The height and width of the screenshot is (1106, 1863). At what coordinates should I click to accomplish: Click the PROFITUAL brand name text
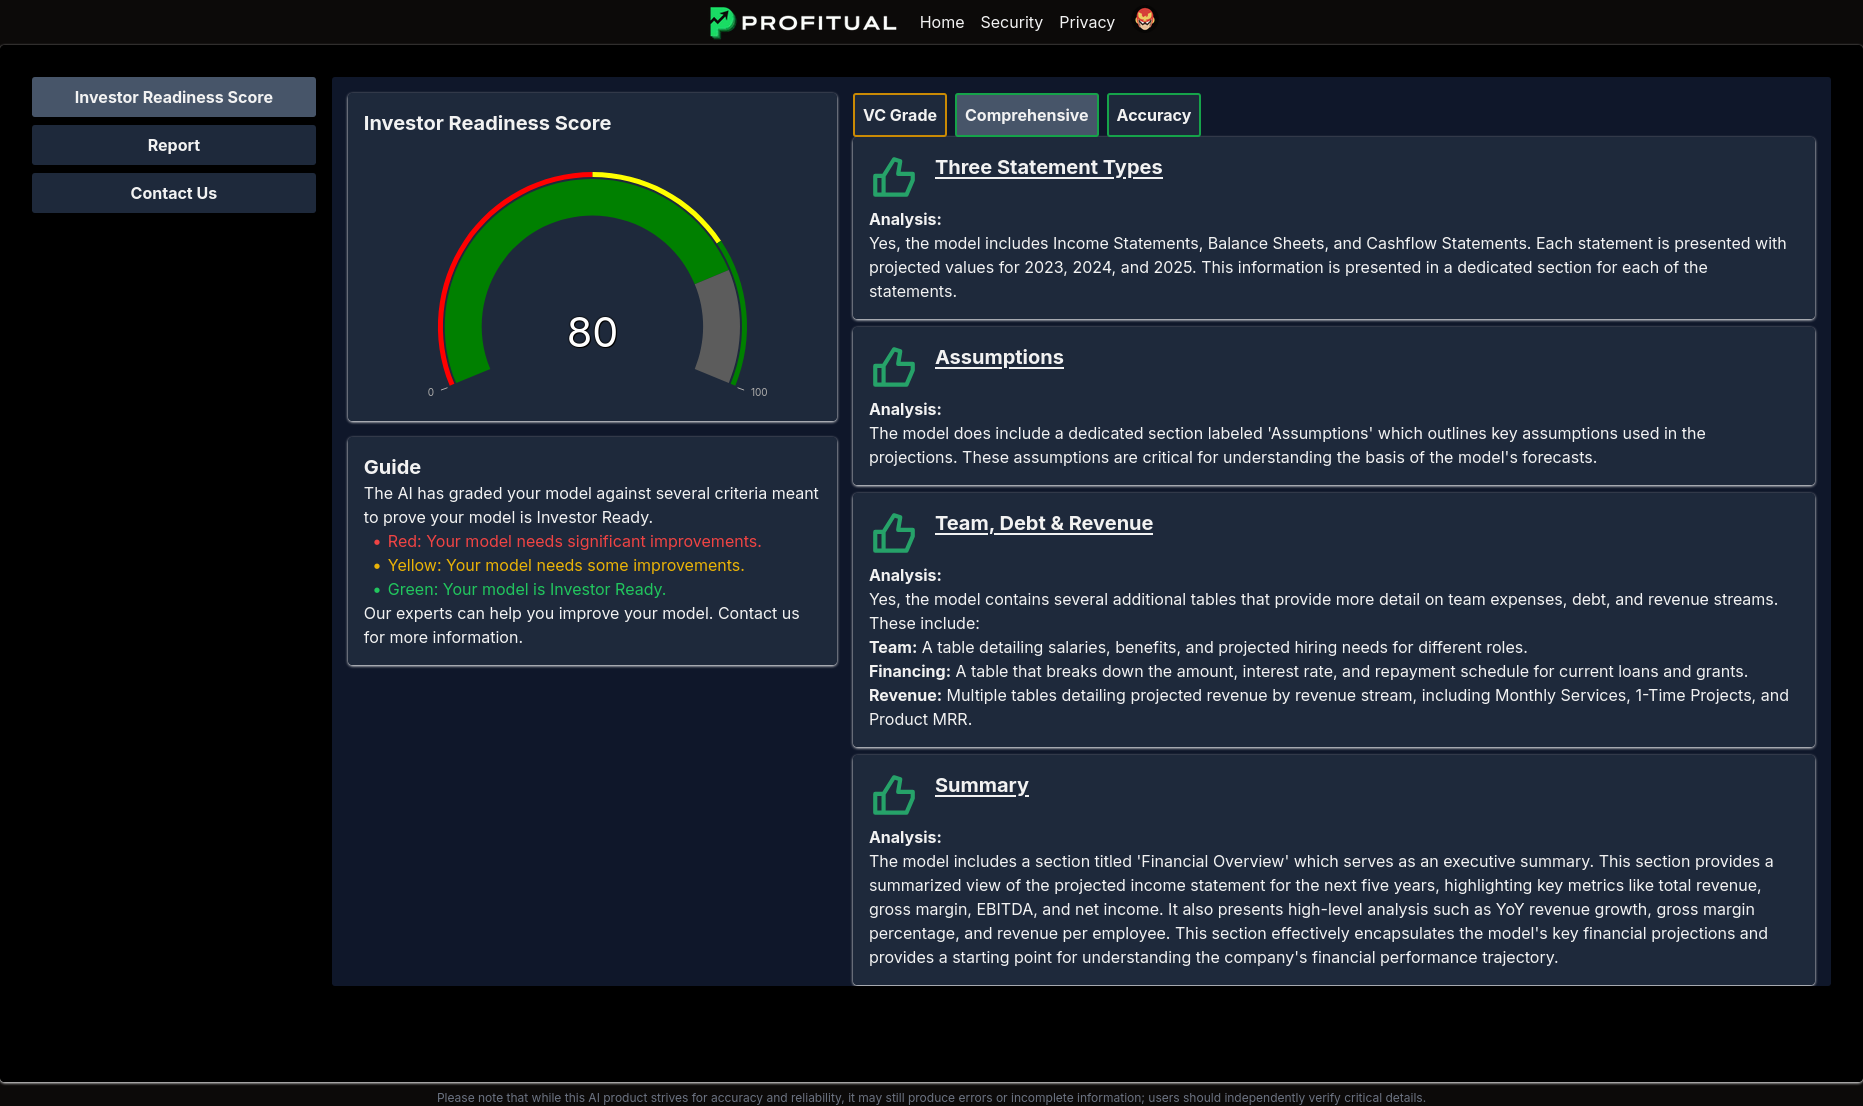coord(819,23)
